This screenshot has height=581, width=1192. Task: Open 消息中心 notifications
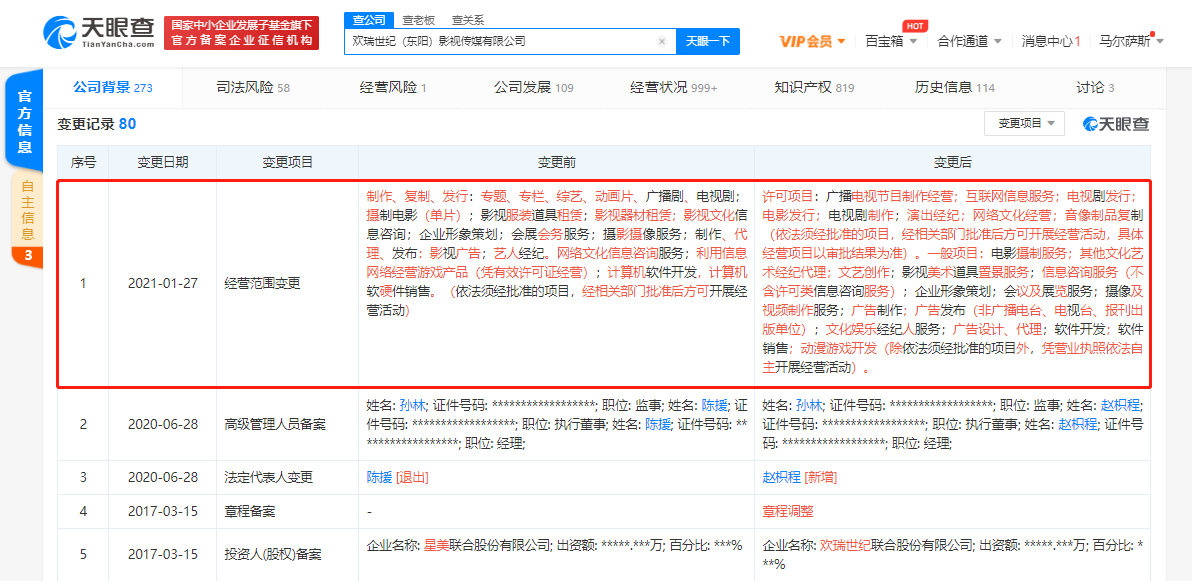click(1051, 41)
